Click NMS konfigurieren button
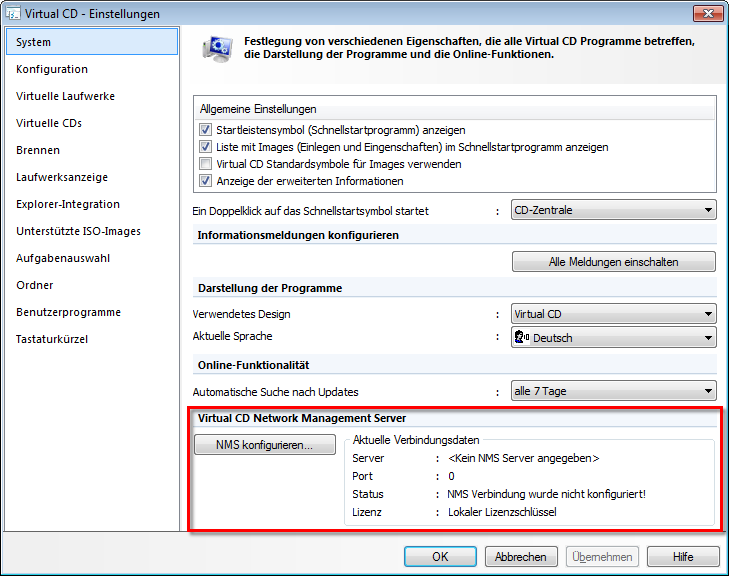This screenshot has height=576, width=729. pos(265,444)
